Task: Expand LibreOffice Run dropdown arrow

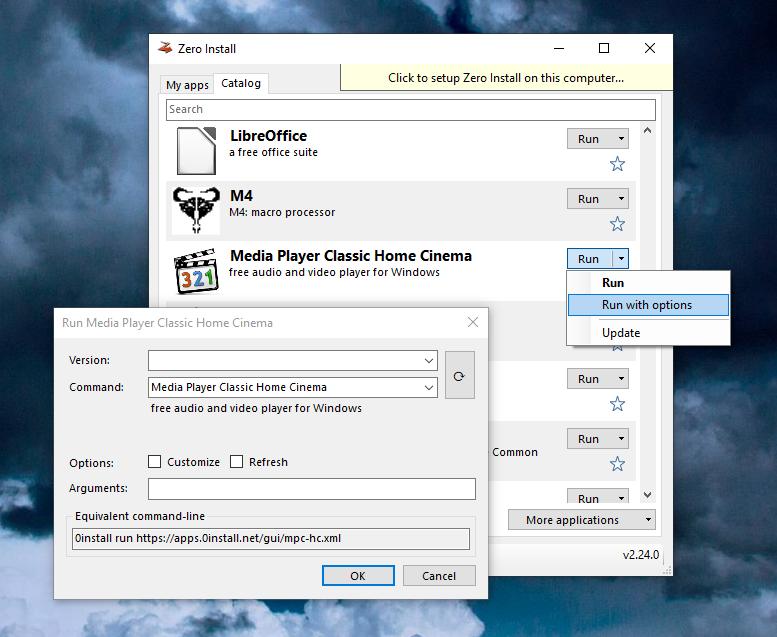Action: pos(621,139)
